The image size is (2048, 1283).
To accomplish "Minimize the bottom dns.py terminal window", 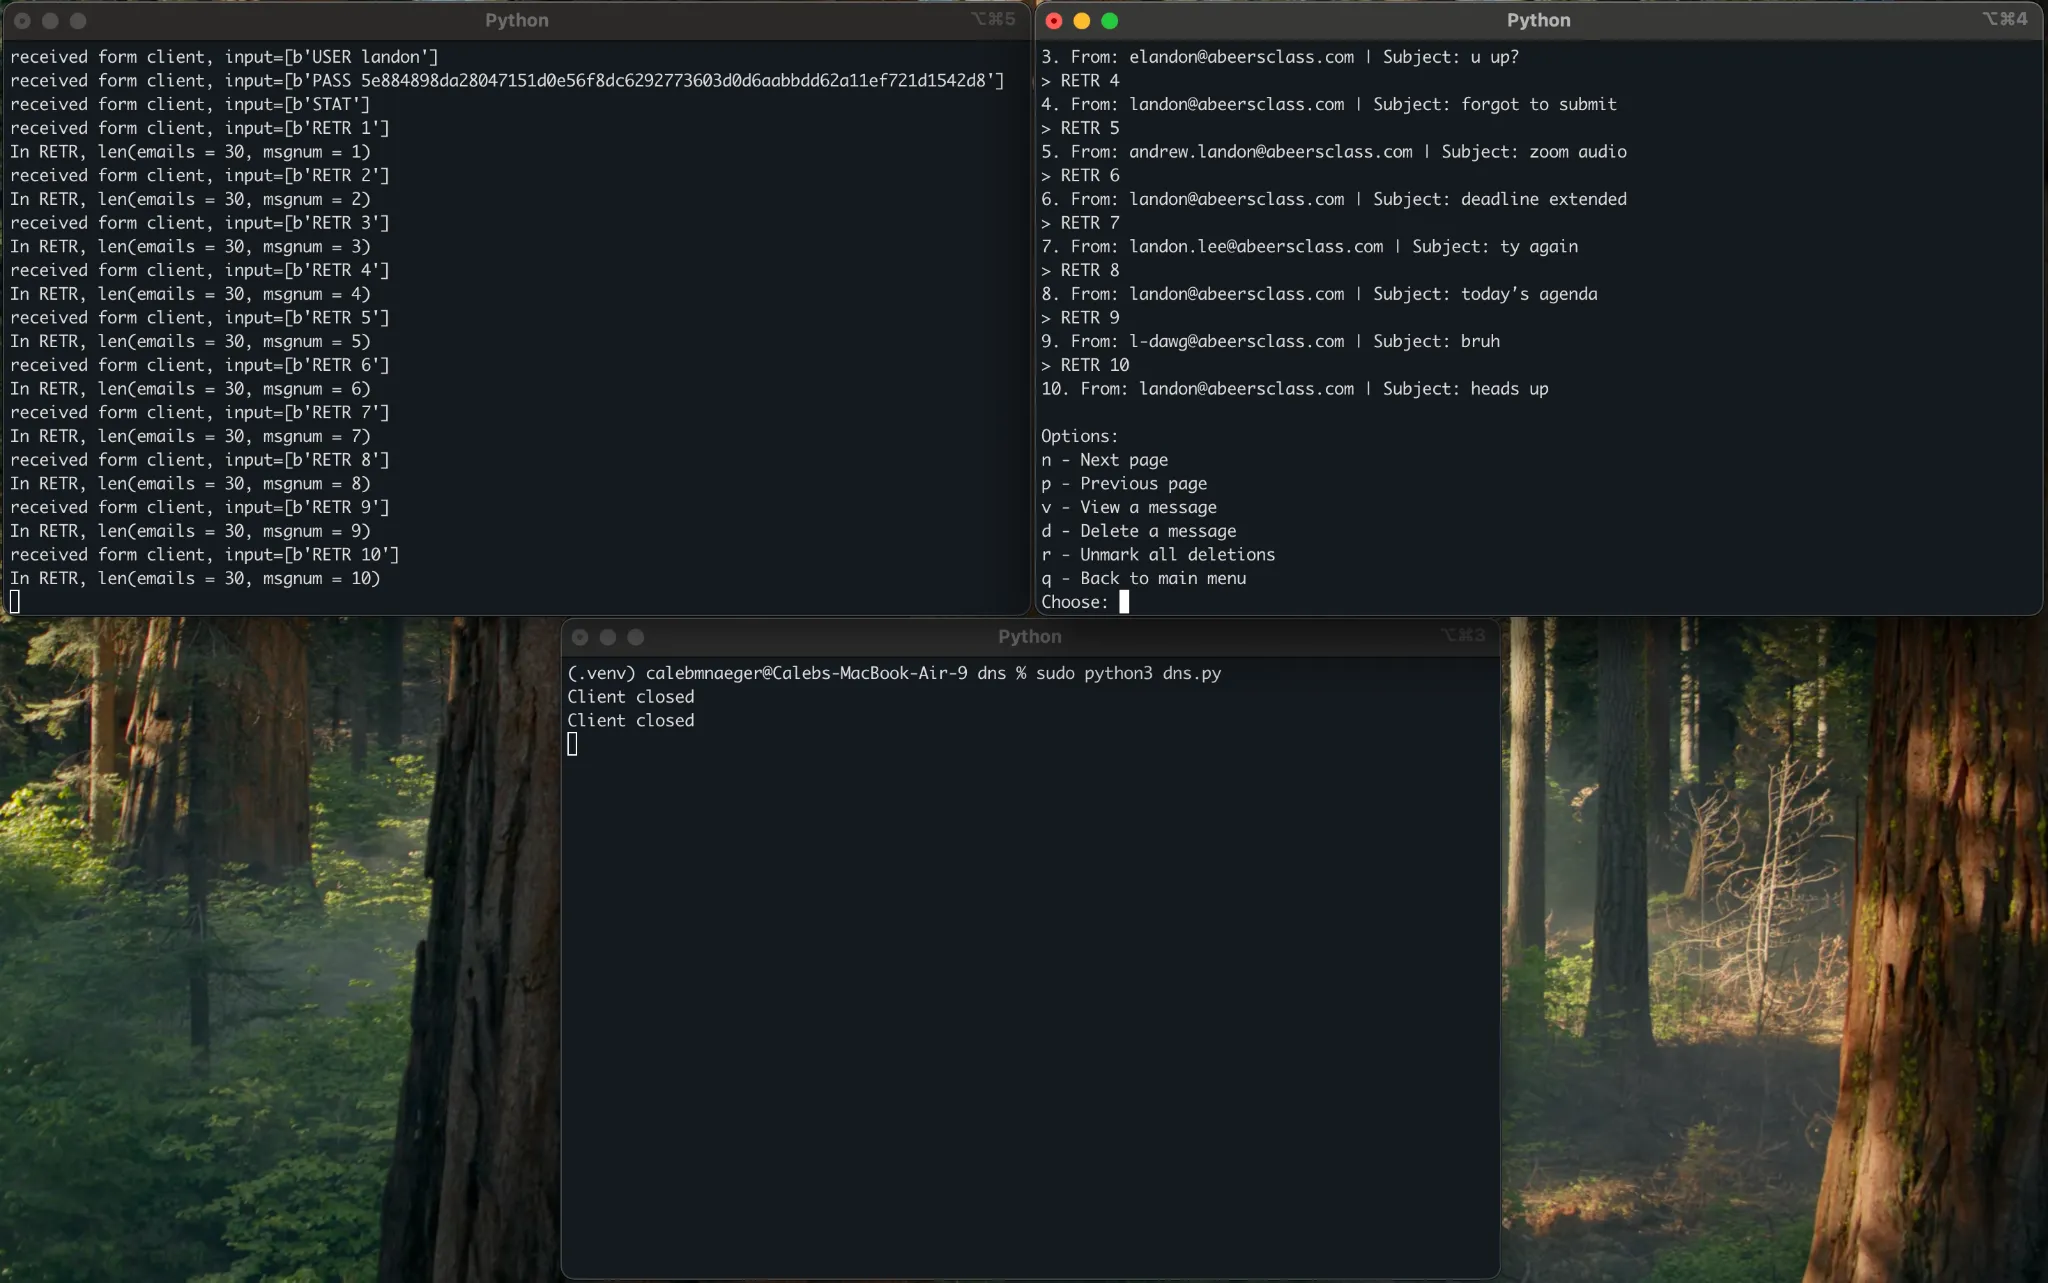I will (607, 637).
